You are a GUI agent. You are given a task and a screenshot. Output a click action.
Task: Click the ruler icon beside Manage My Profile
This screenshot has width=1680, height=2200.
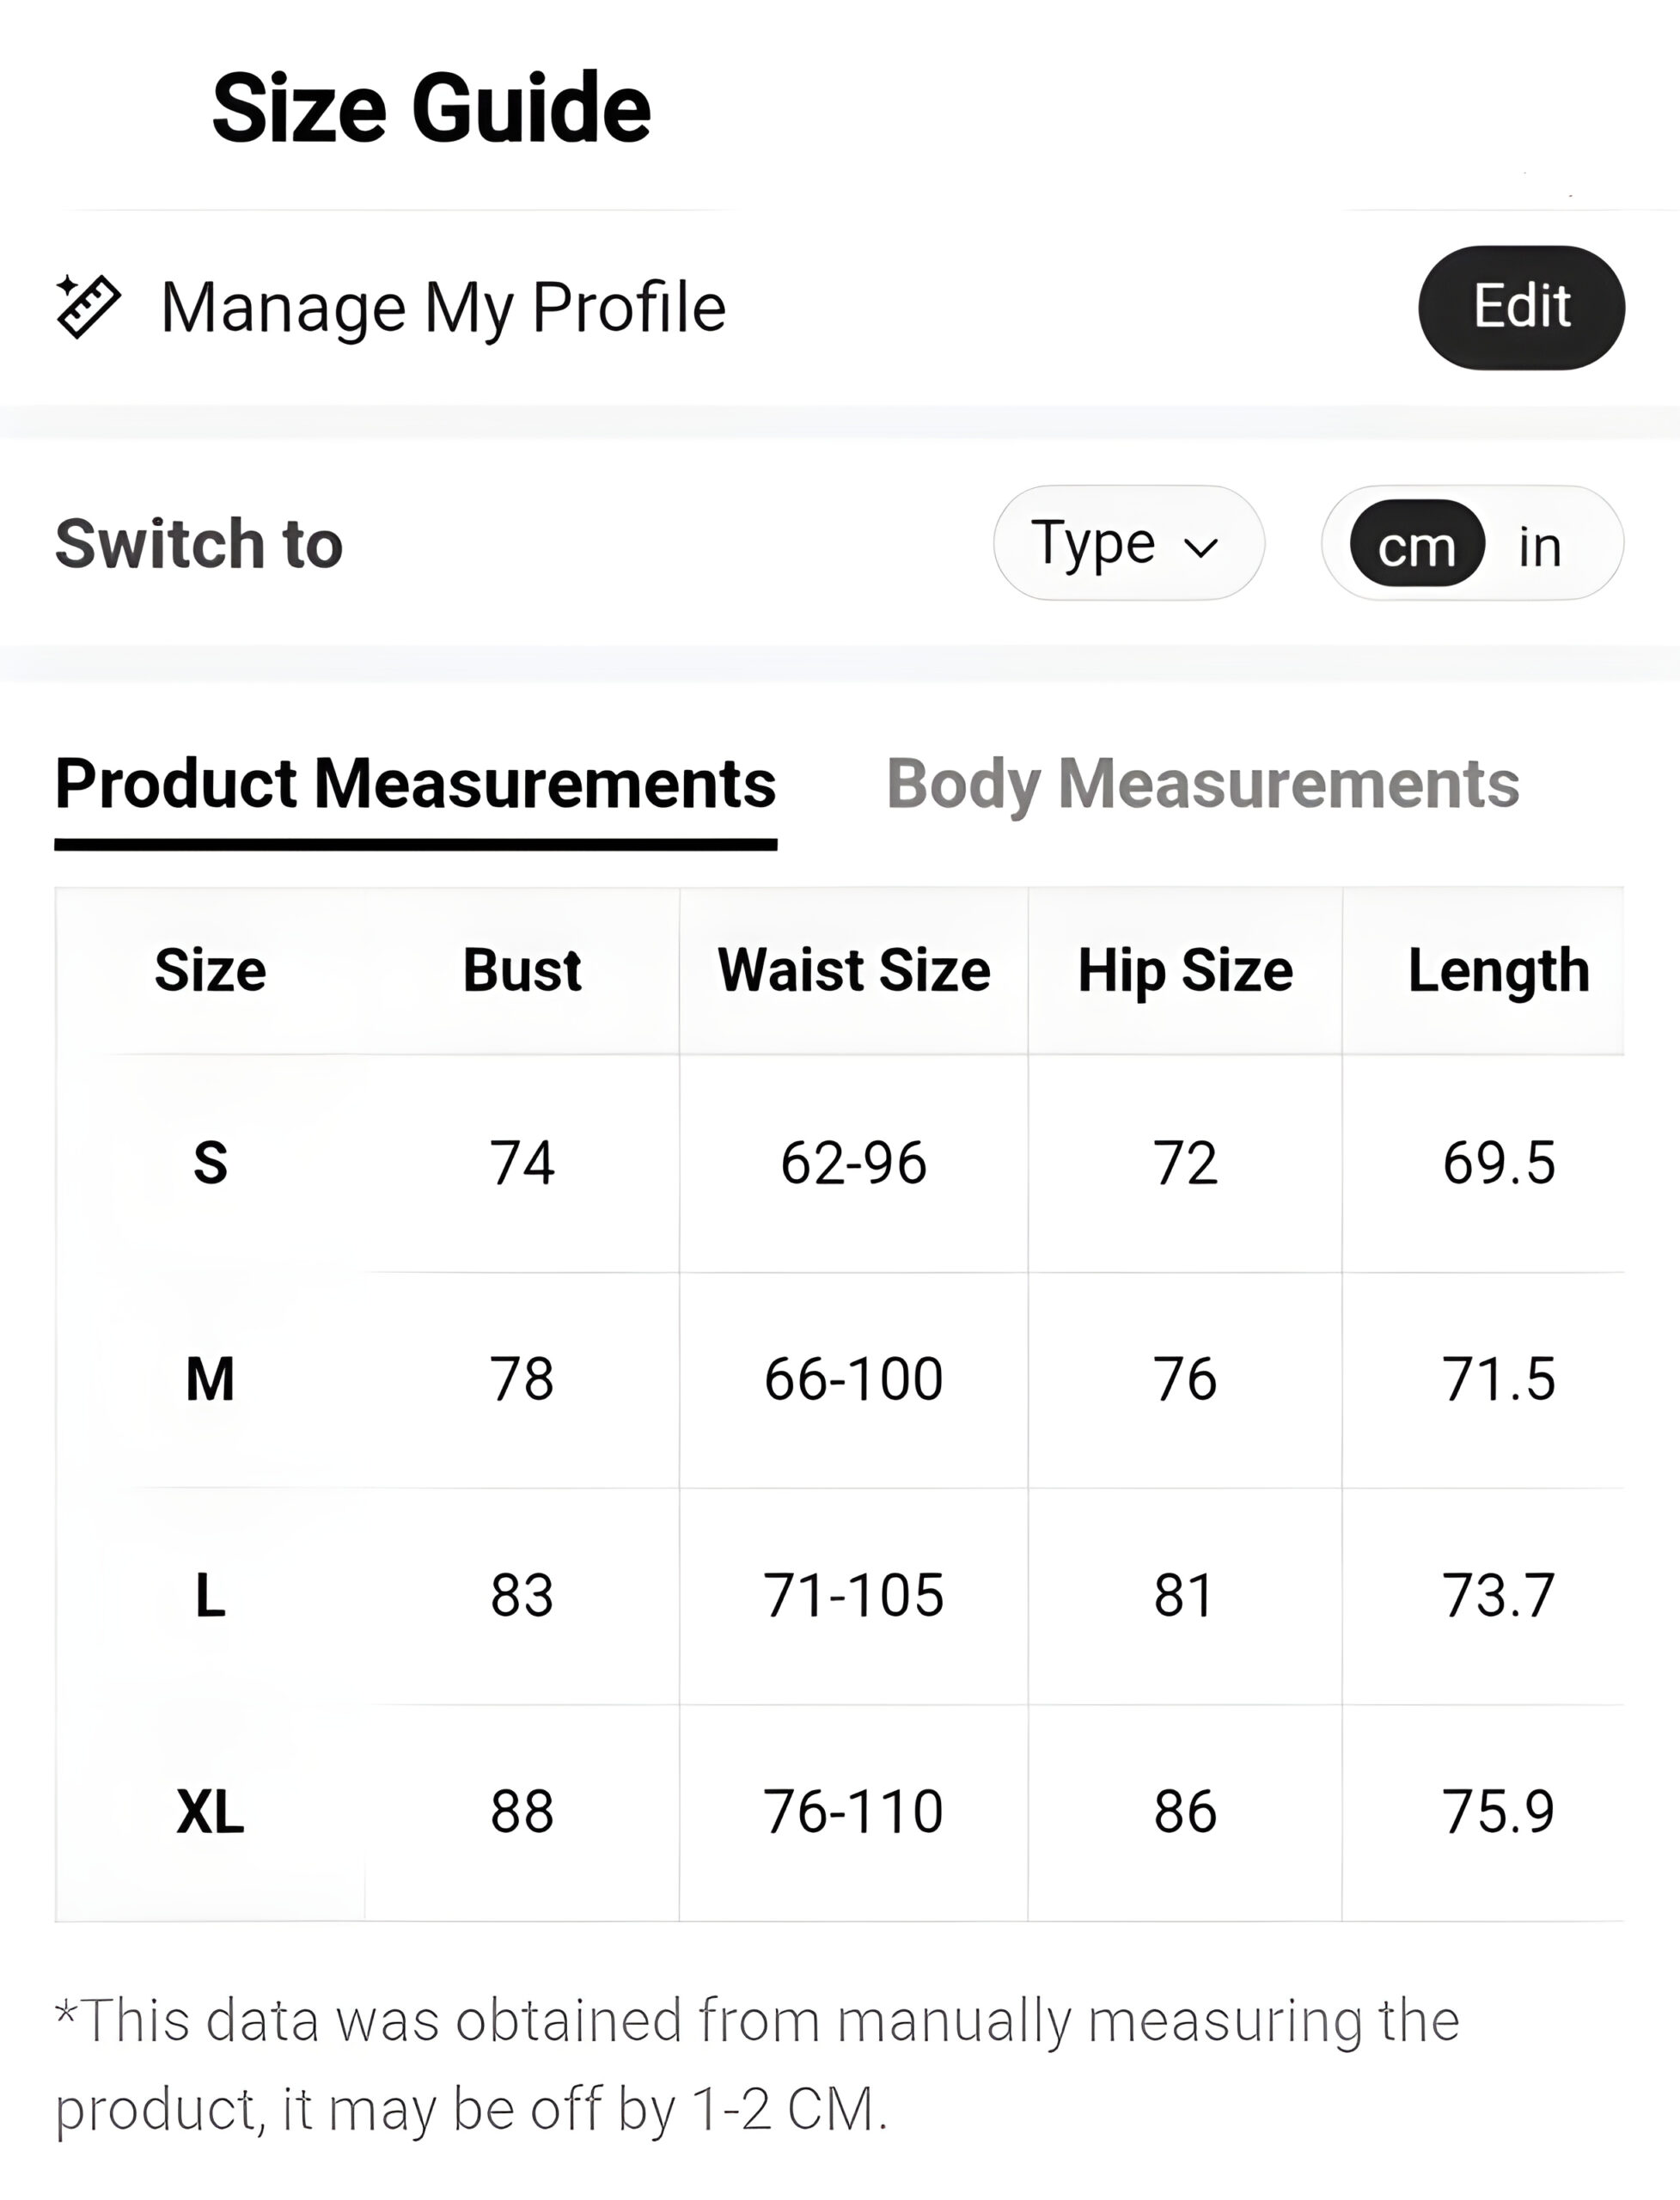pos(88,306)
